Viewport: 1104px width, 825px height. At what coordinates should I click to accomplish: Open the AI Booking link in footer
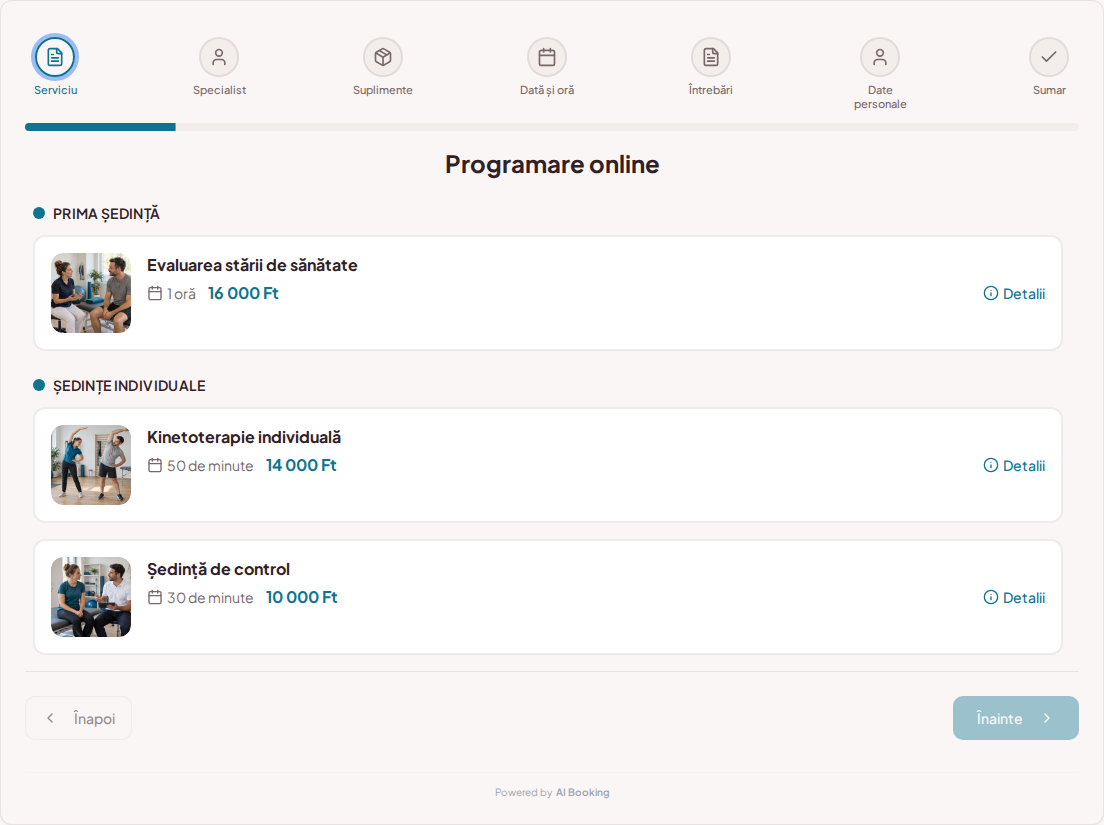pyautogui.click(x=582, y=793)
